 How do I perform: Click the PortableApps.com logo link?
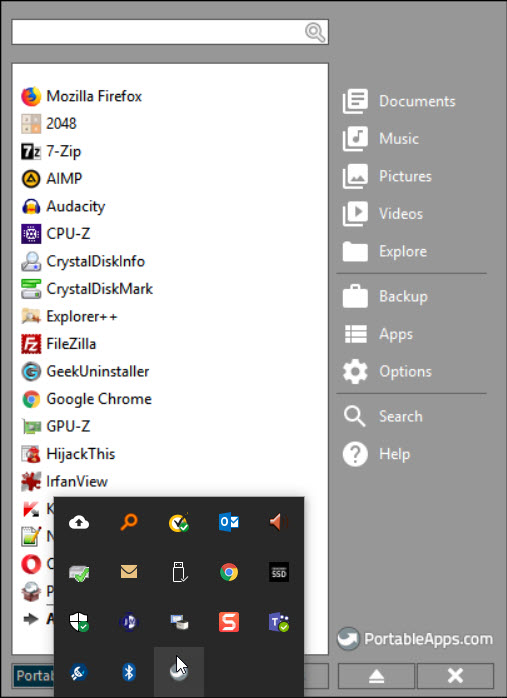click(x=415, y=639)
